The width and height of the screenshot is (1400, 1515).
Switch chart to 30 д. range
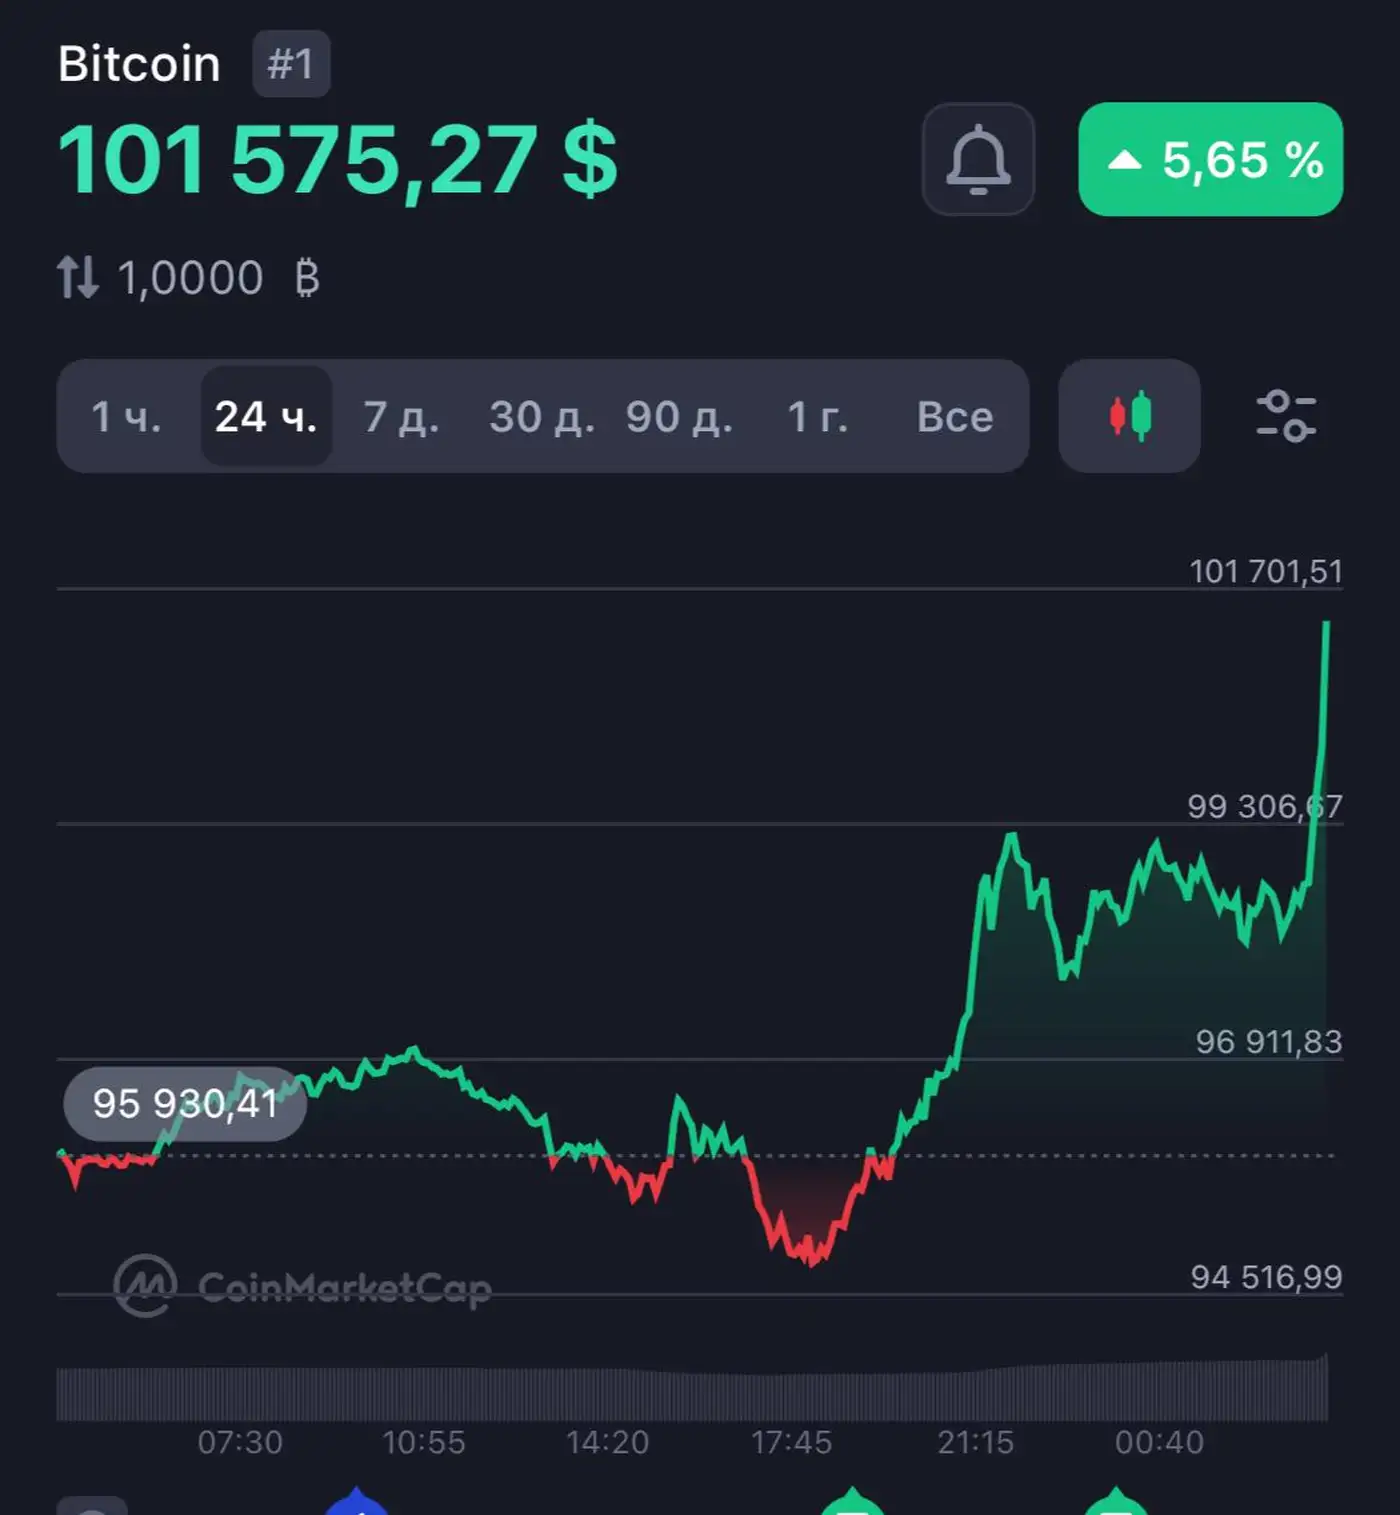pyautogui.click(x=541, y=417)
